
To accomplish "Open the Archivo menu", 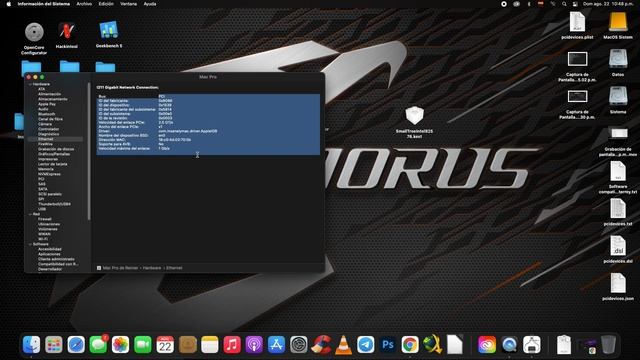I will 84,4.
